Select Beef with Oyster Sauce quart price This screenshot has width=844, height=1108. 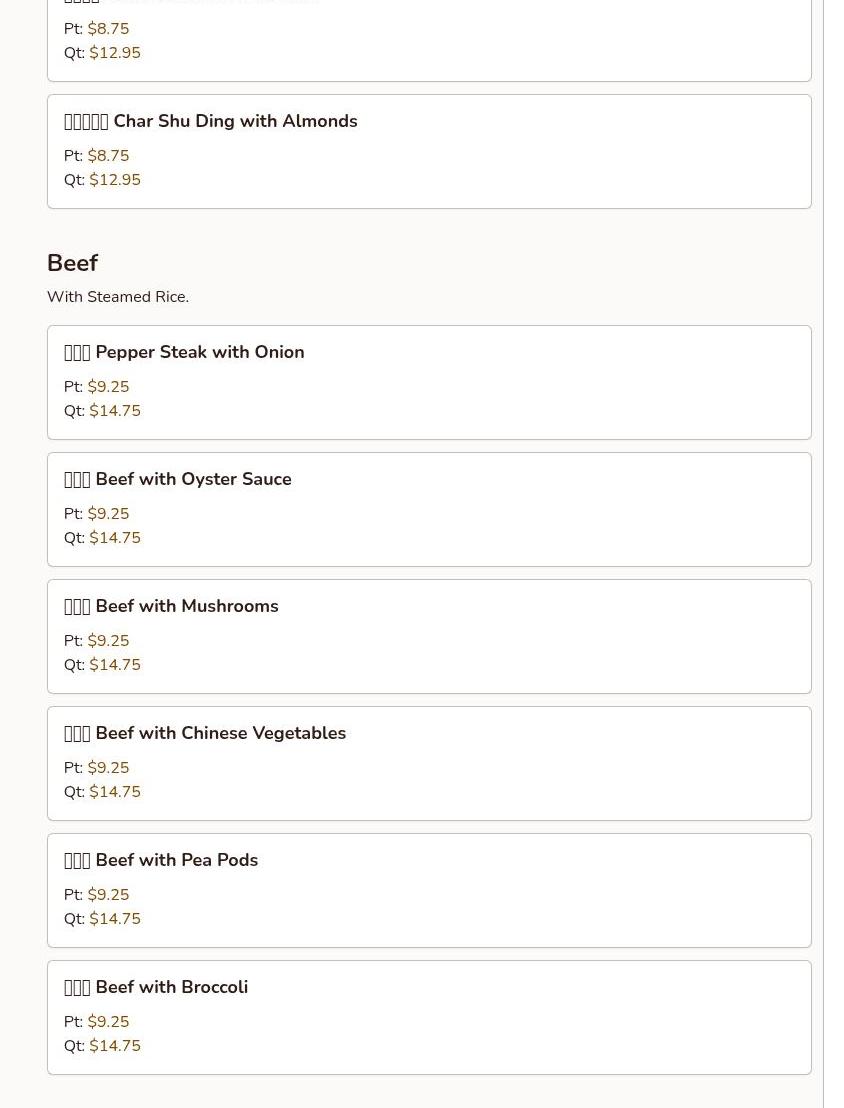115,538
